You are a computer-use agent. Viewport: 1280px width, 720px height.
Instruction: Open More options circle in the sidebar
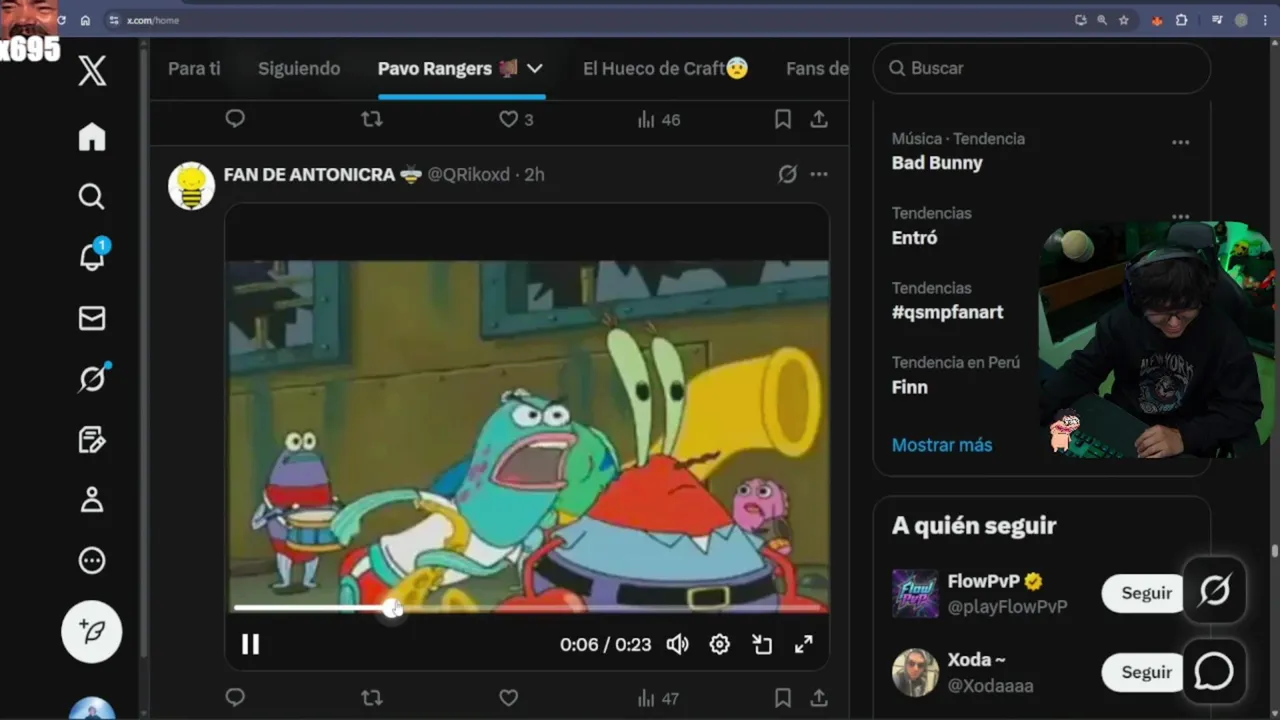point(92,561)
